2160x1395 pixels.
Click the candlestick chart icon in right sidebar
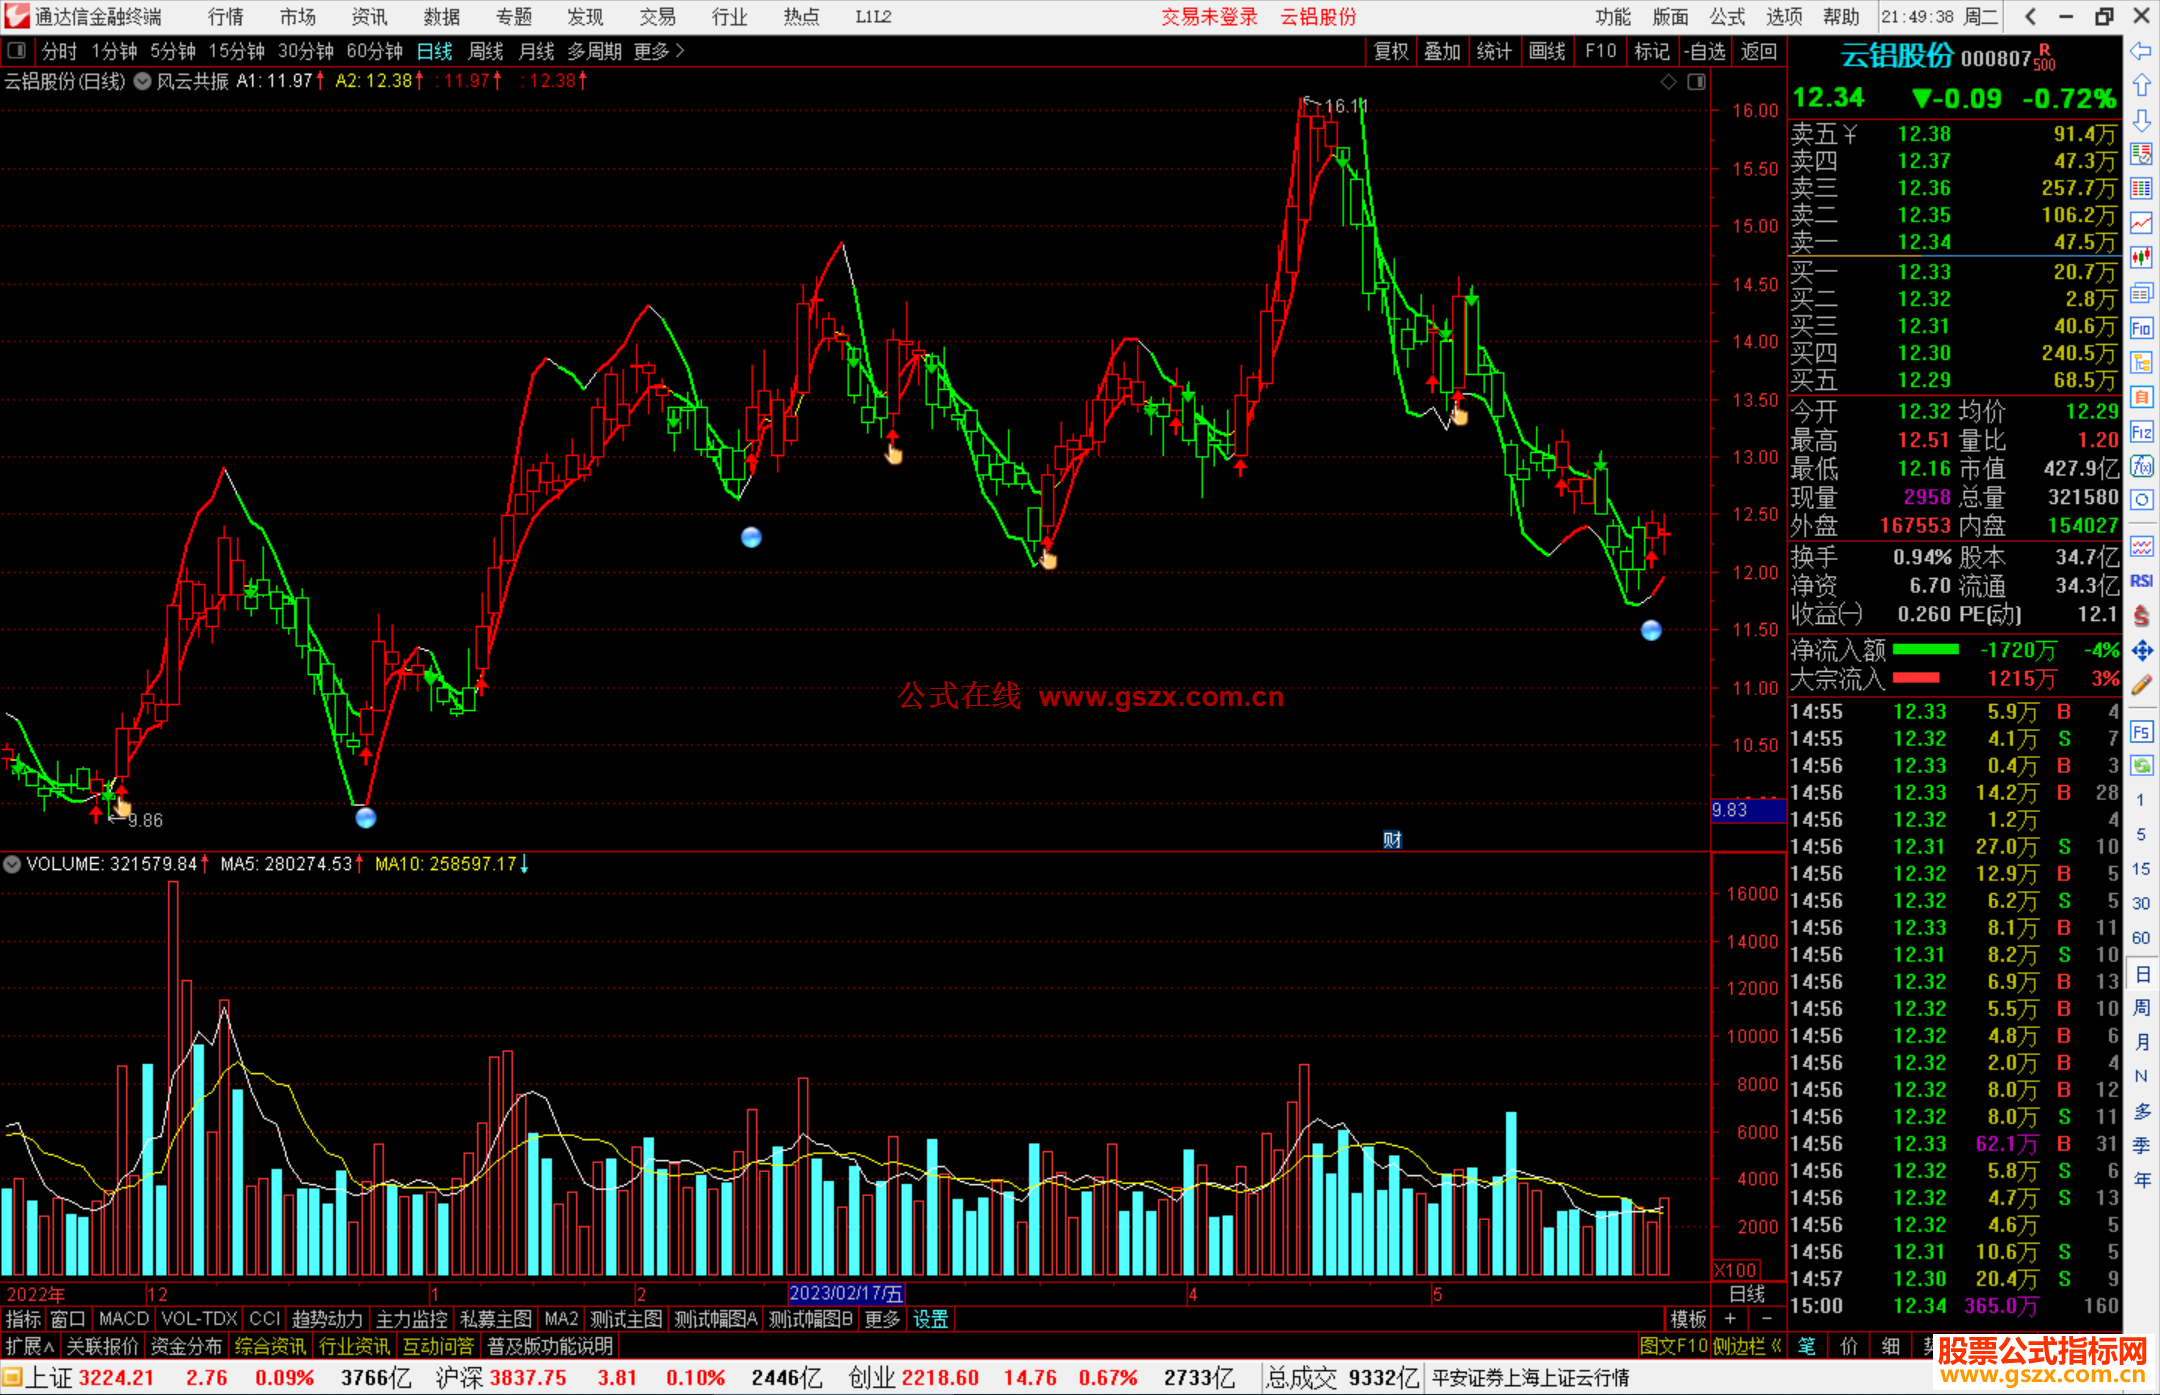tap(2141, 258)
